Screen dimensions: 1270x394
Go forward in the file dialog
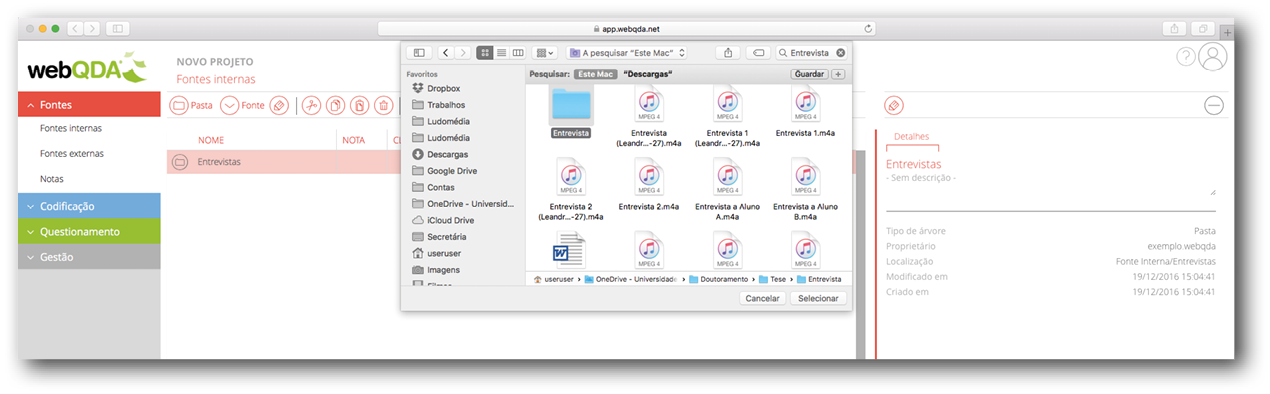click(464, 52)
